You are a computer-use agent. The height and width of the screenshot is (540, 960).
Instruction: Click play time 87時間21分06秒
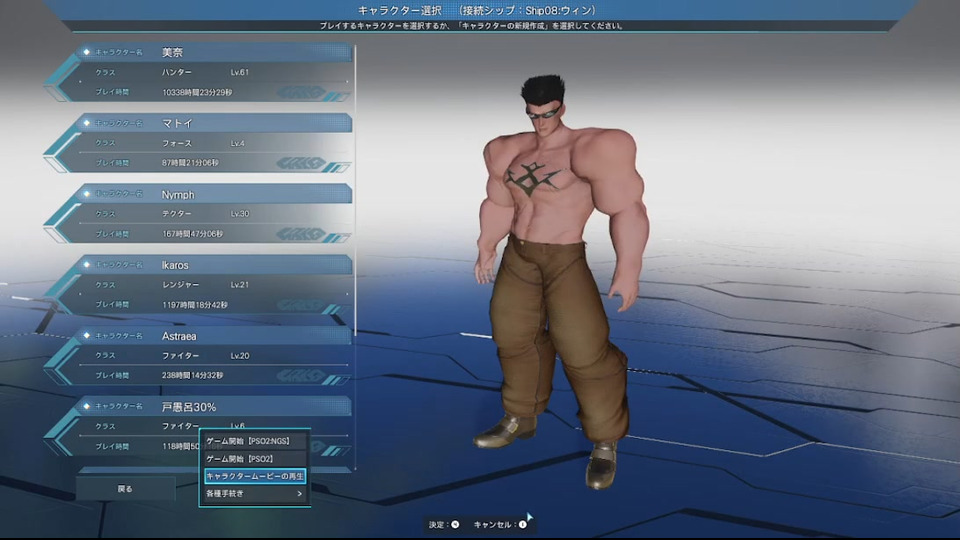pos(190,163)
